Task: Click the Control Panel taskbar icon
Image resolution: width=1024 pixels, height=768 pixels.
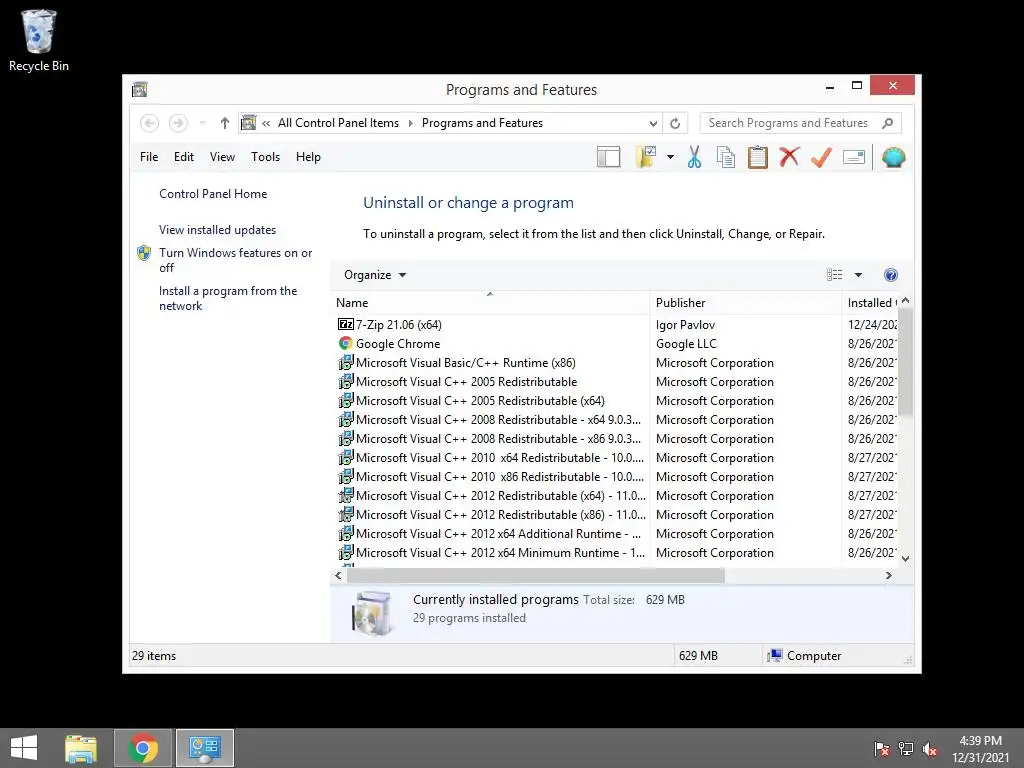Action: pyautogui.click(x=205, y=748)
